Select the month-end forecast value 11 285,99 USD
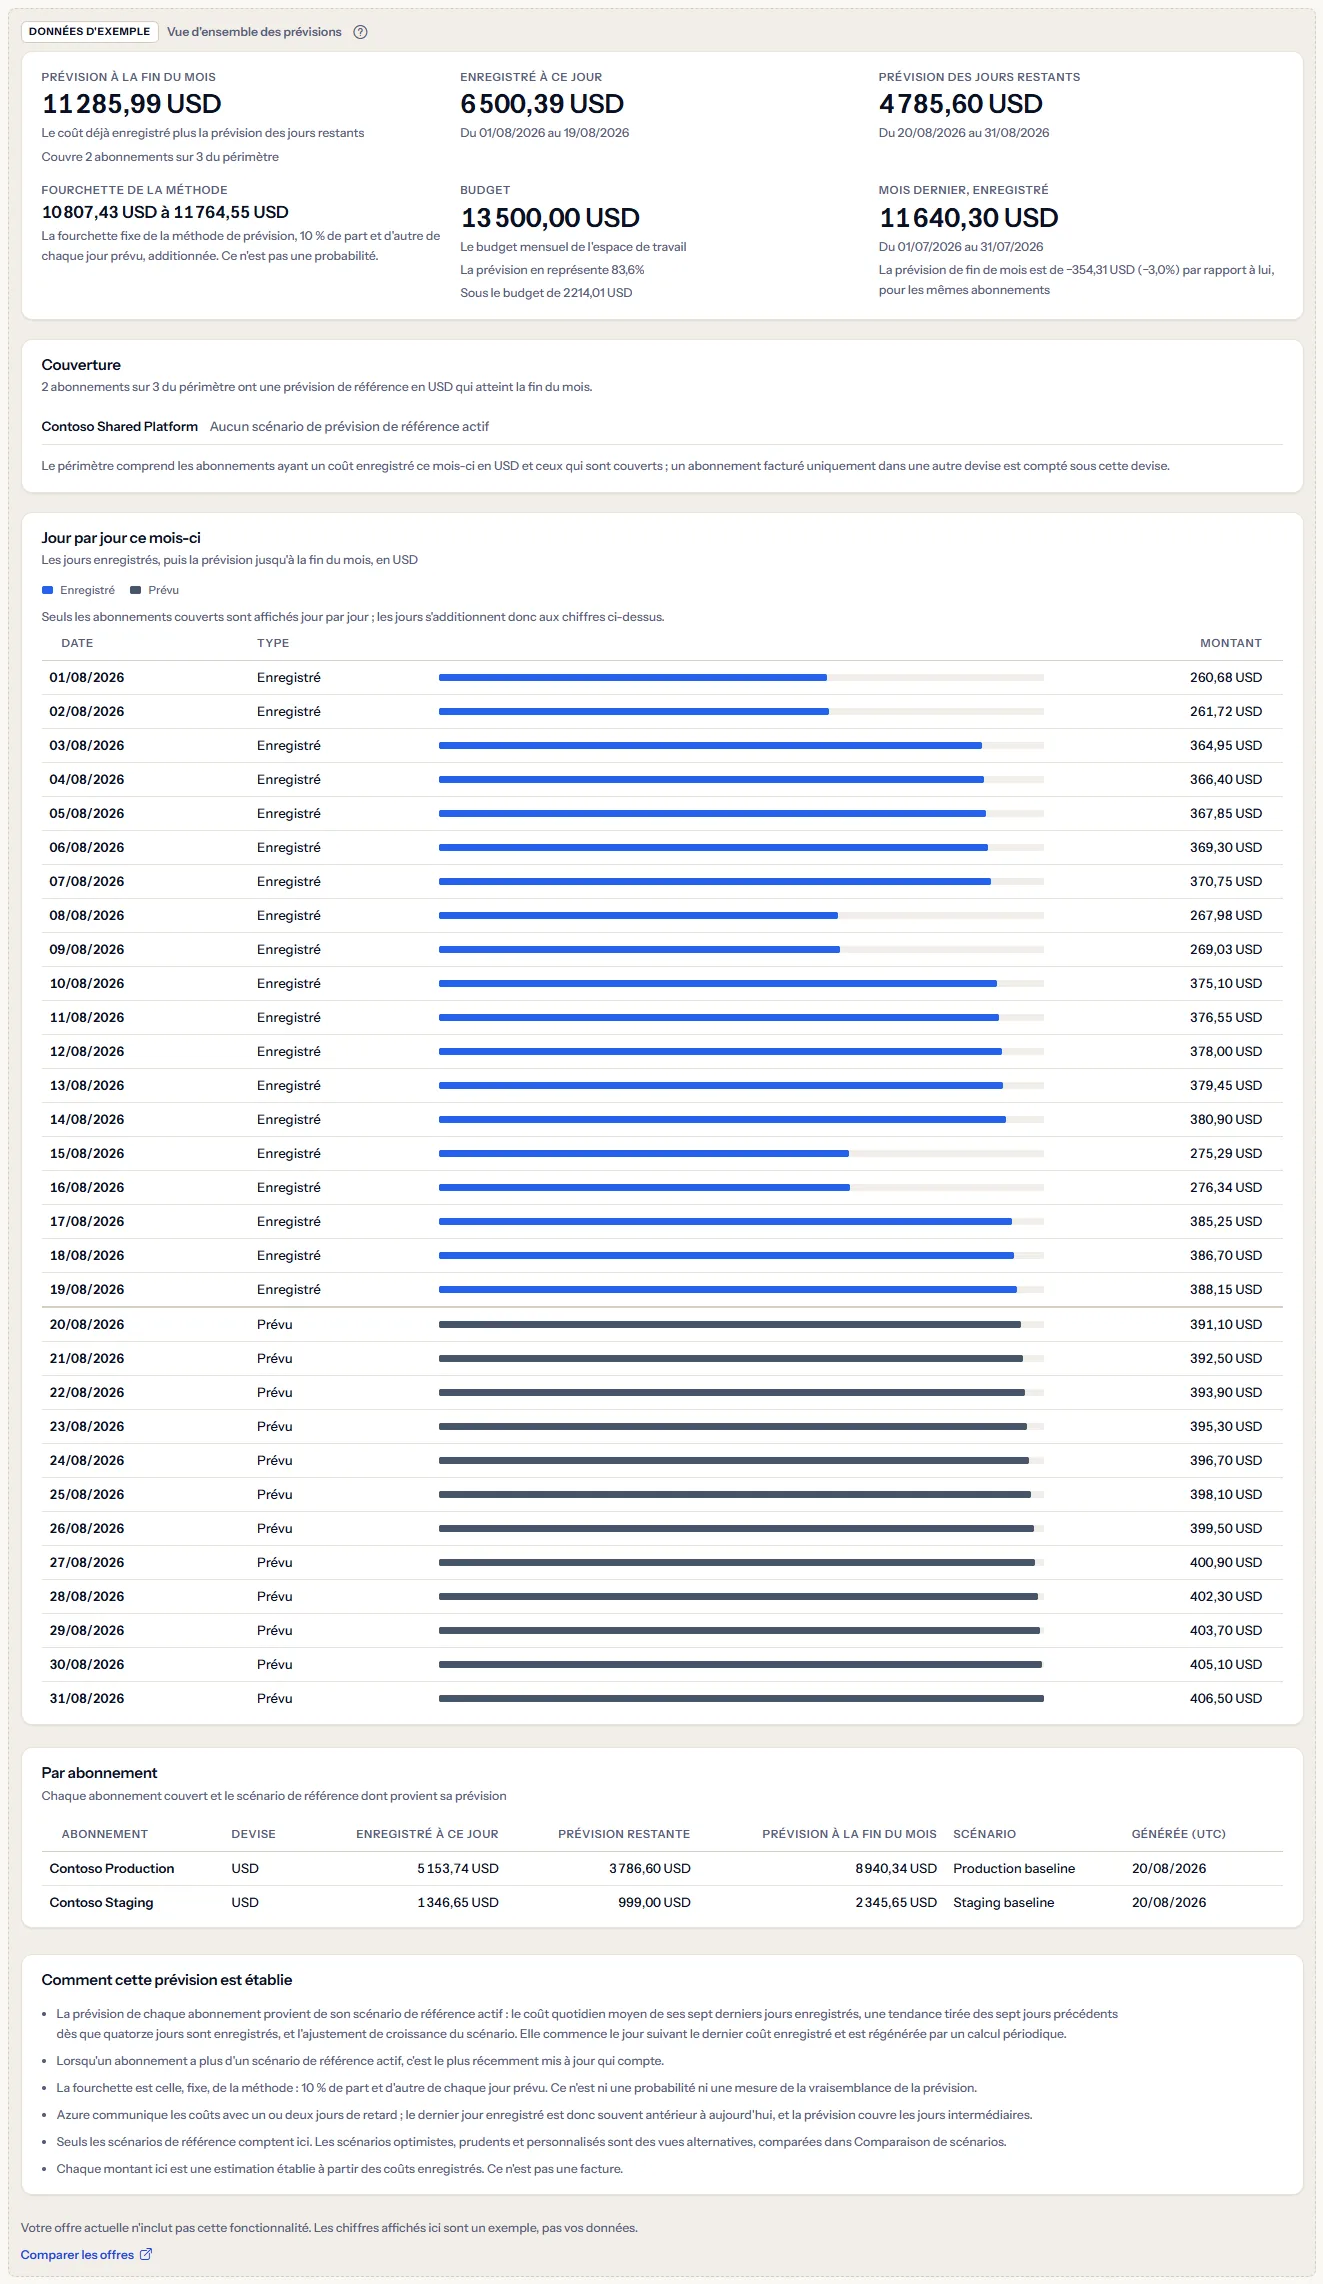The width and height of the screenshot is (1323, 2284). (x=132, y=104)
